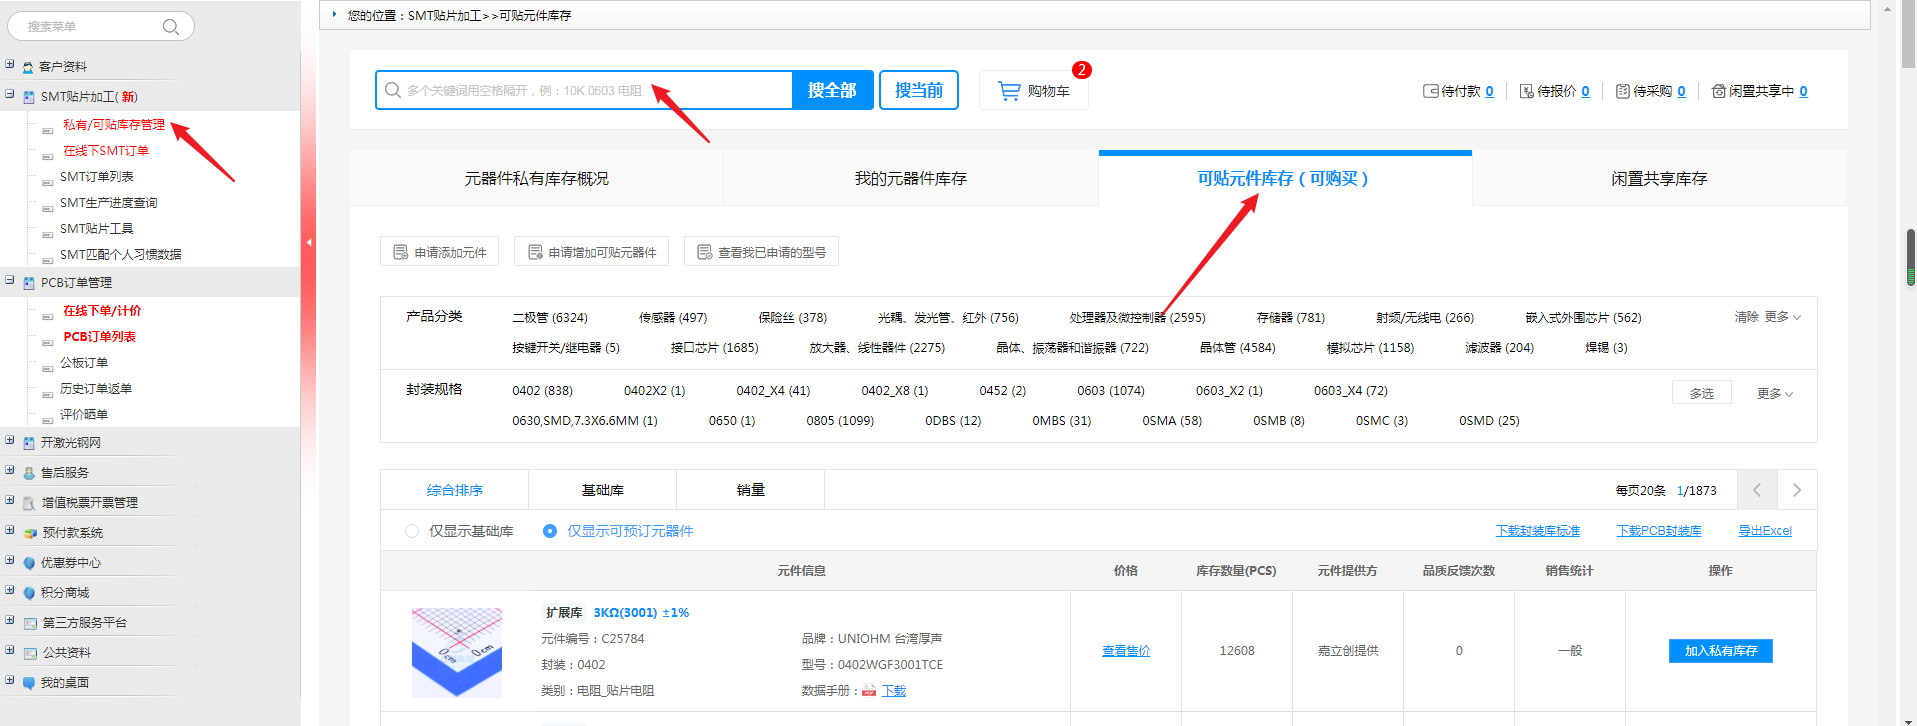Click the vertical page scrollbar thumb
1917x726 pixels.
tap(1910, 257)
